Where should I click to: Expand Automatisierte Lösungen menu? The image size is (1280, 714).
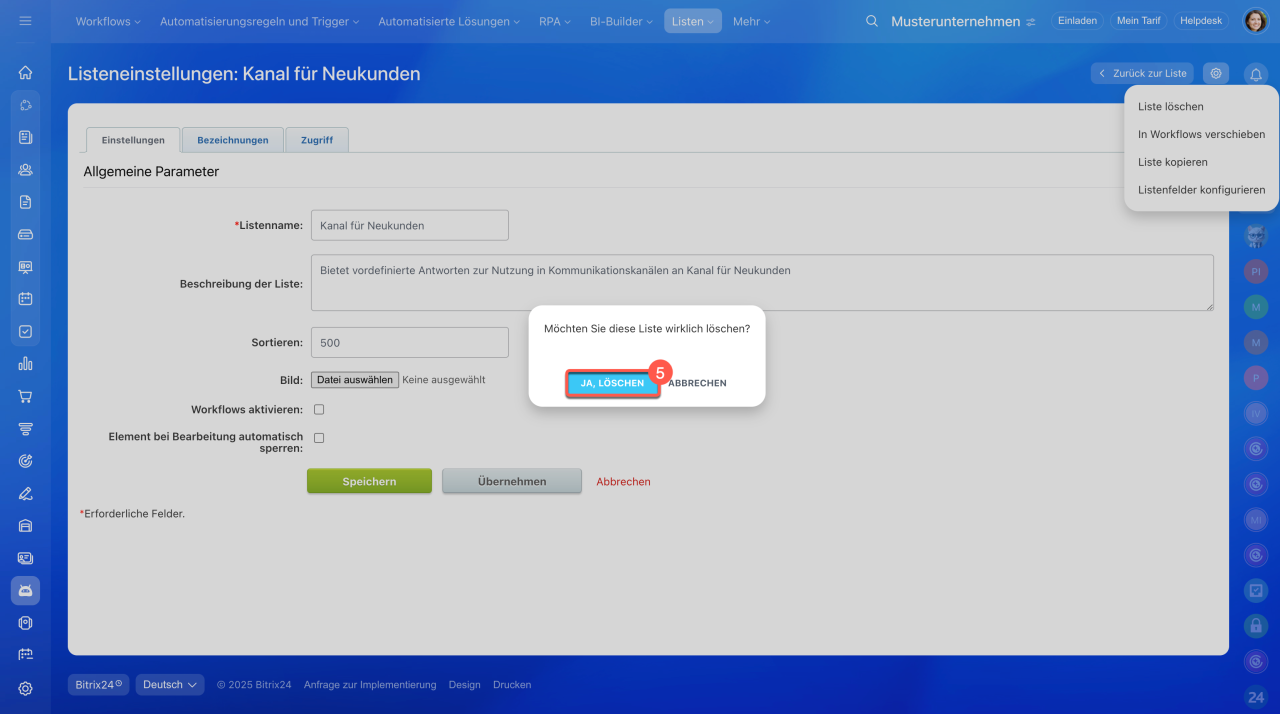coord(449,21)
